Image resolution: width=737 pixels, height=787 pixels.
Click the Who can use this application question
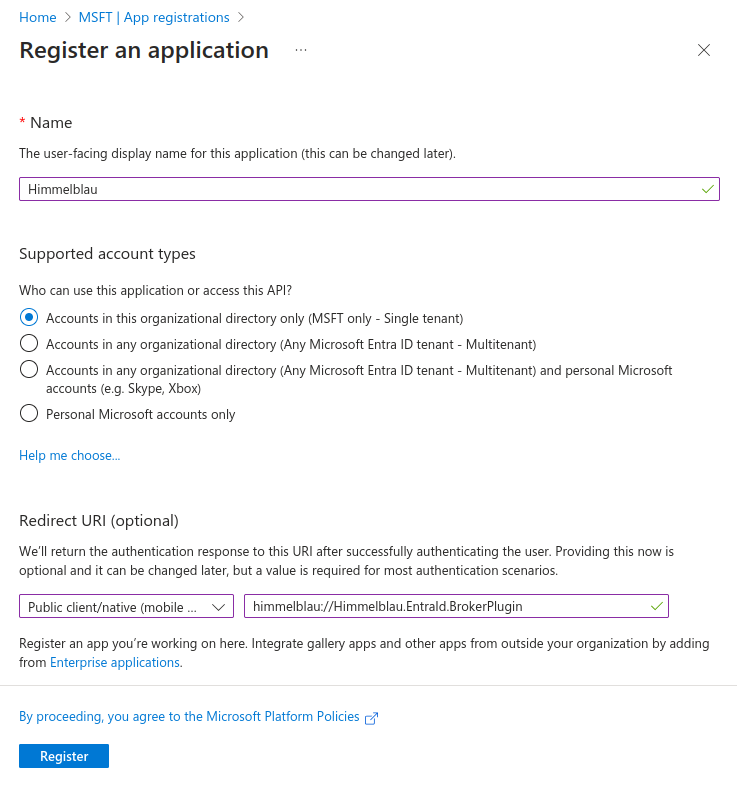pyautogui.click(x=156, y=291)
